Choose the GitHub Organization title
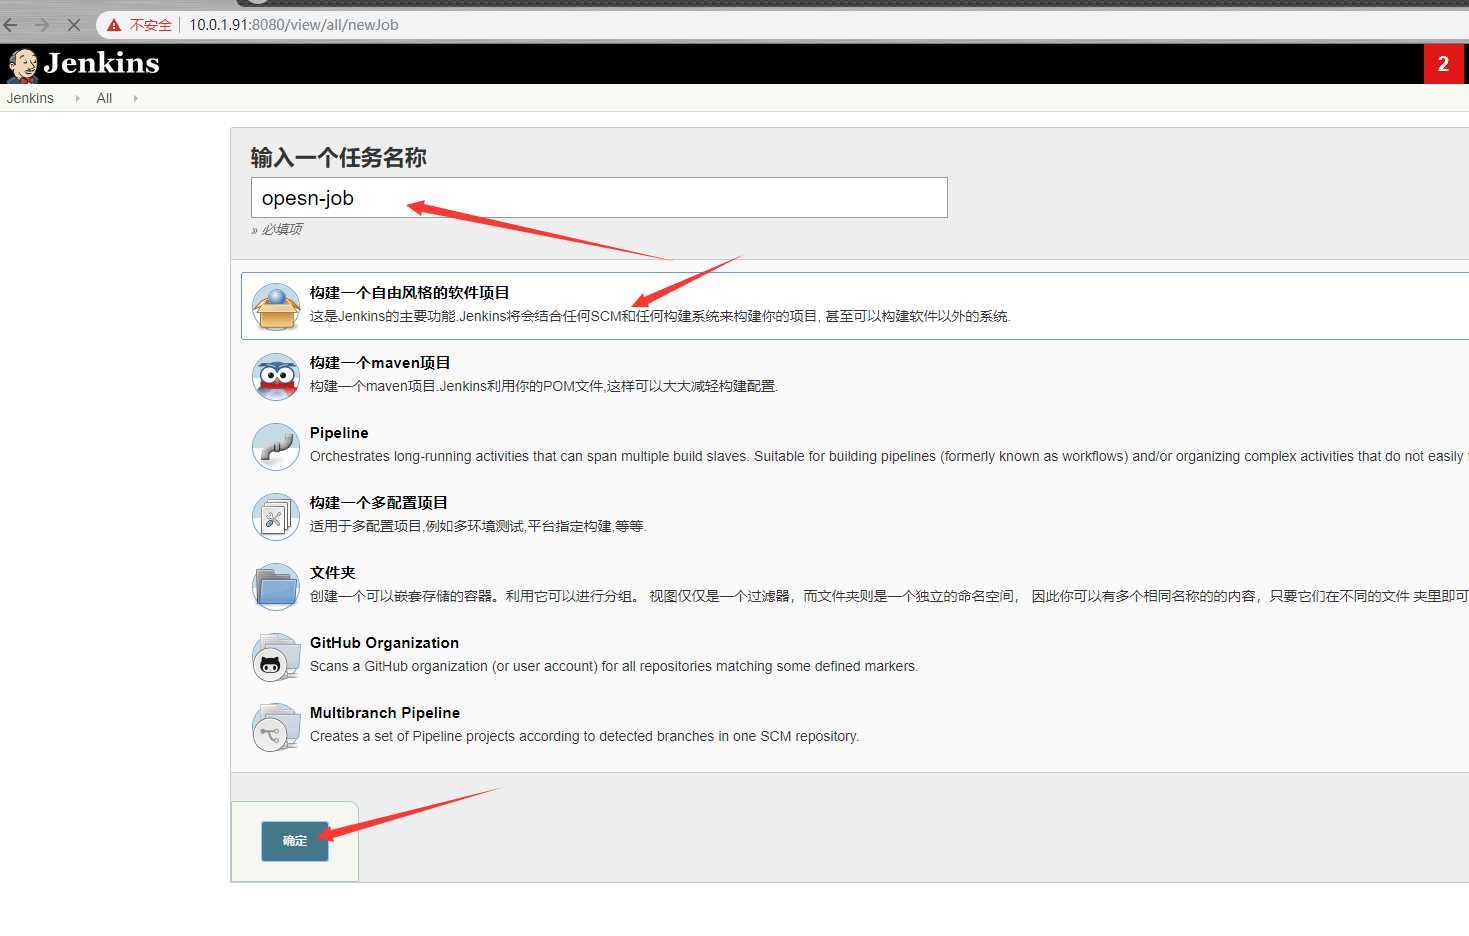This screenshot has width=1469, height=936. (384, 643)
